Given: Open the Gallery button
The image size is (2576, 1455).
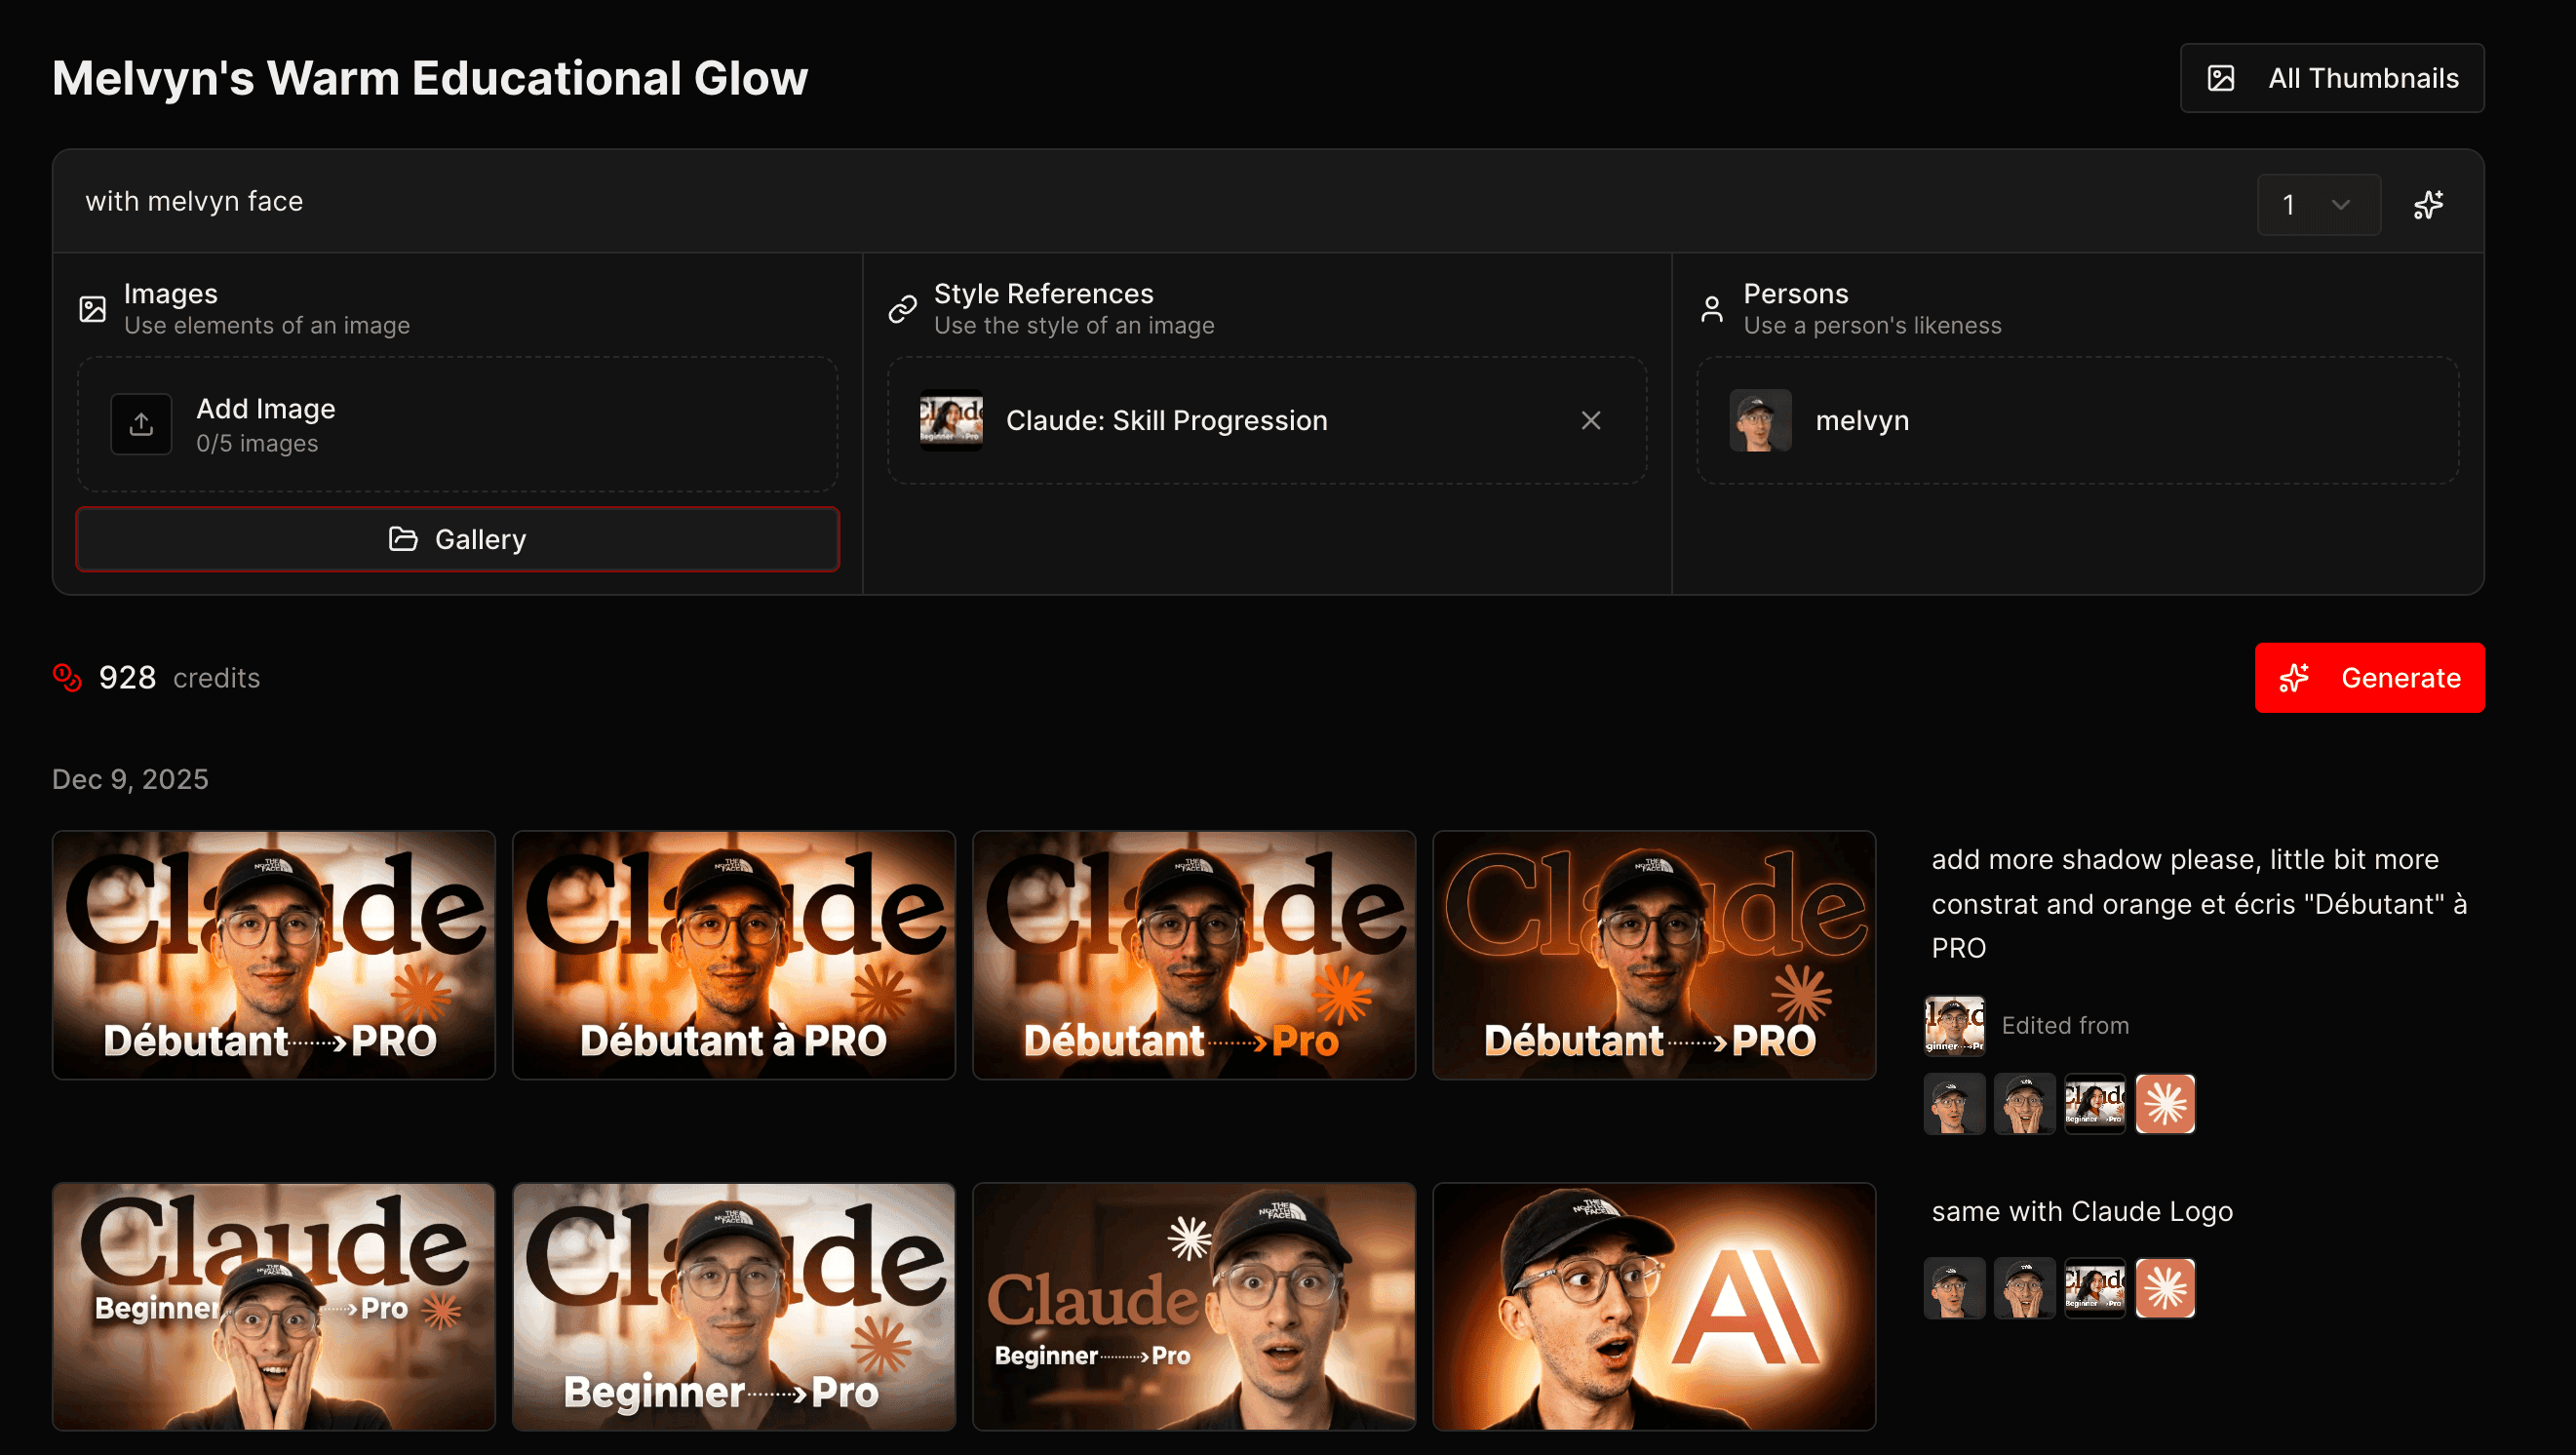Looking at the screenshot, I should [457, 539].
